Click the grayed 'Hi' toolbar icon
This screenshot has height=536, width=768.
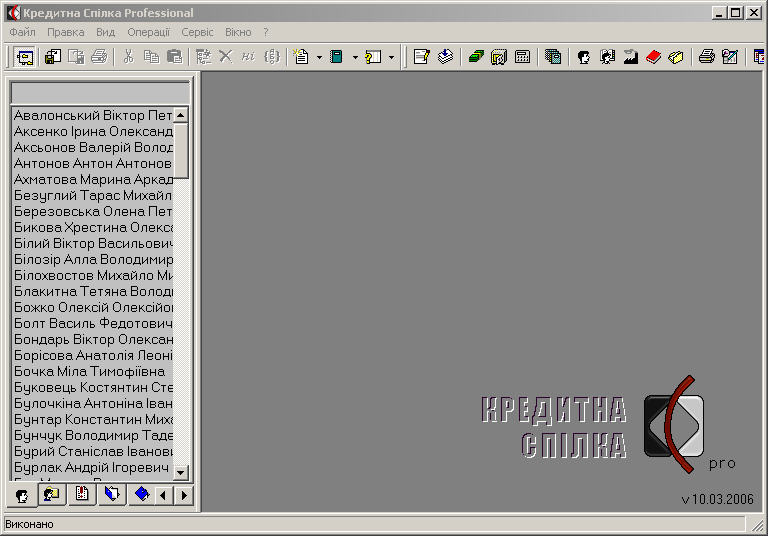click(x=248, y=57)
